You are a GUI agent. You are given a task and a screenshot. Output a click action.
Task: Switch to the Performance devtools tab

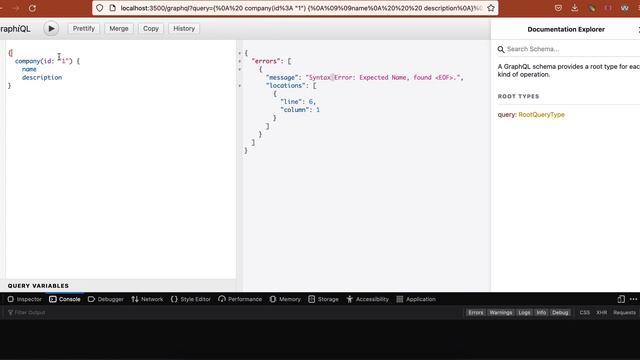240,299
